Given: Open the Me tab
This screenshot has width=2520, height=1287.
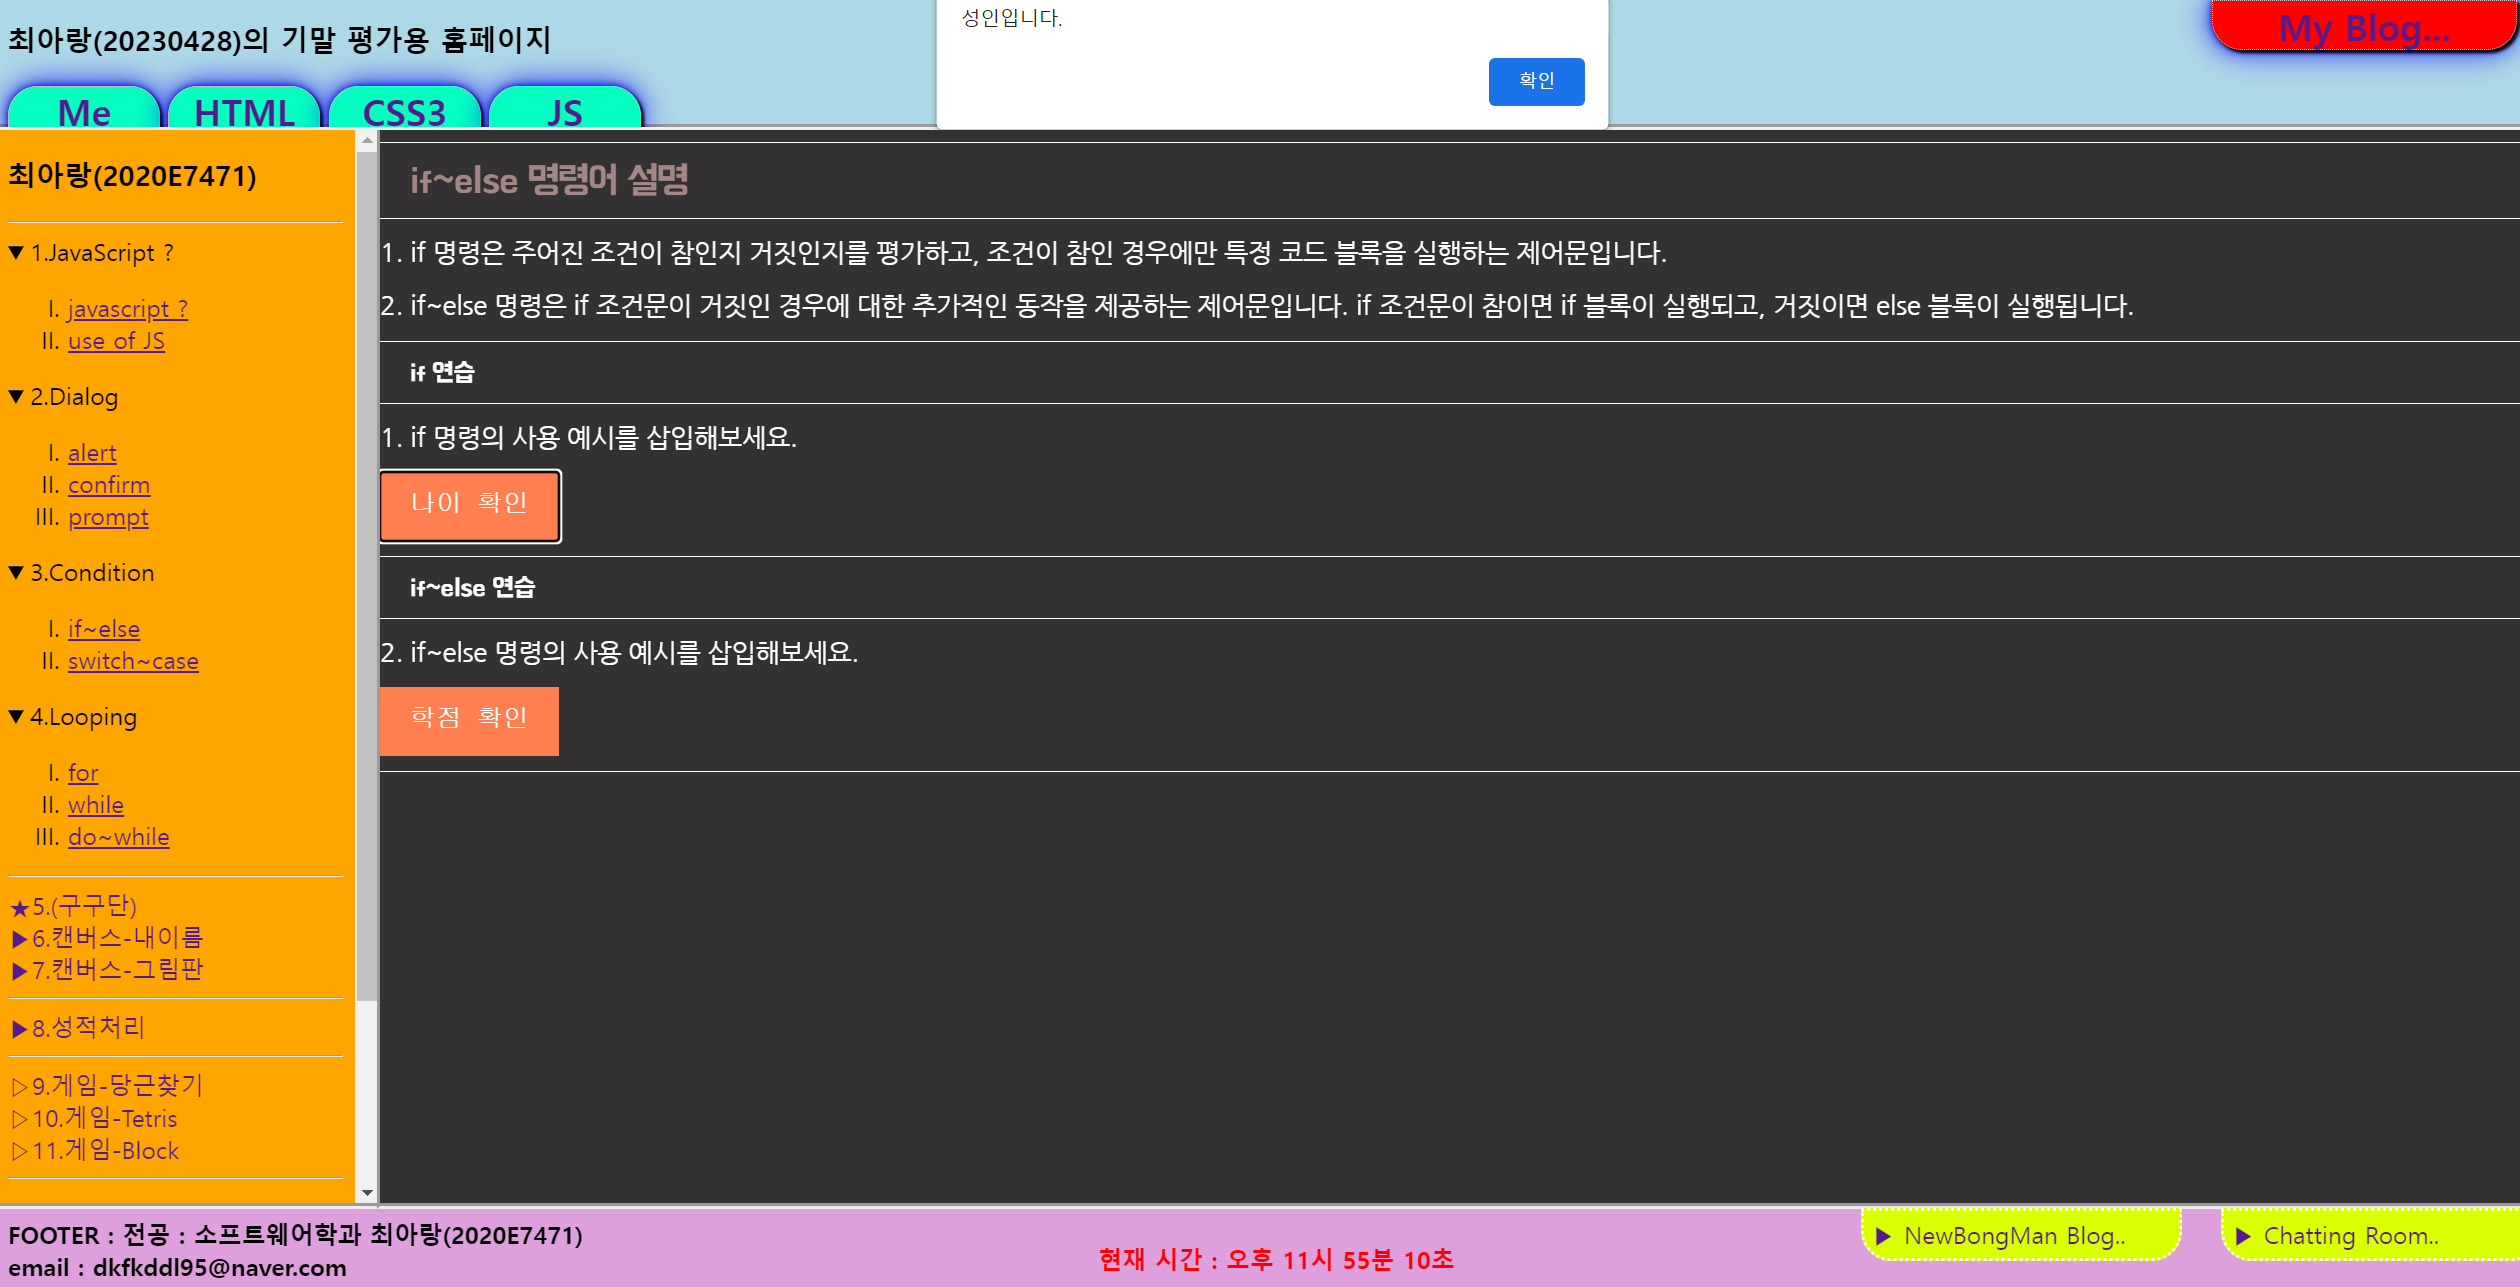Looking at the screenshot, I should [84, 110].
